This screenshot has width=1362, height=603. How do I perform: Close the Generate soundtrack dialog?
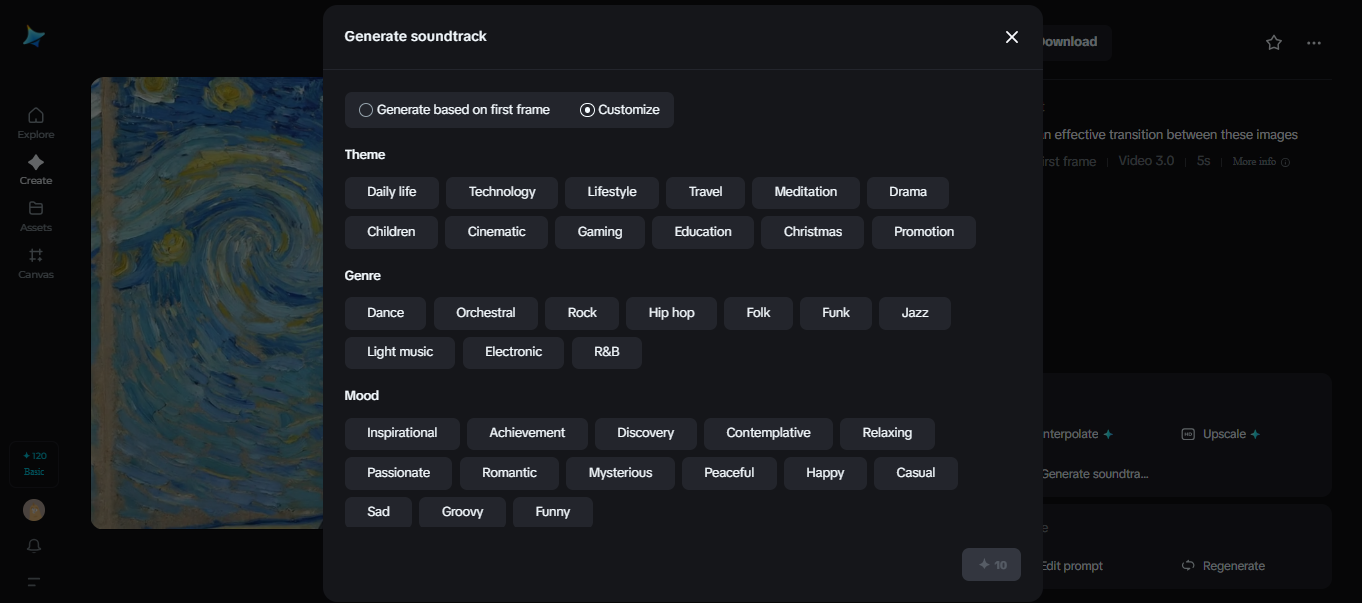[x=1011, y=37]
